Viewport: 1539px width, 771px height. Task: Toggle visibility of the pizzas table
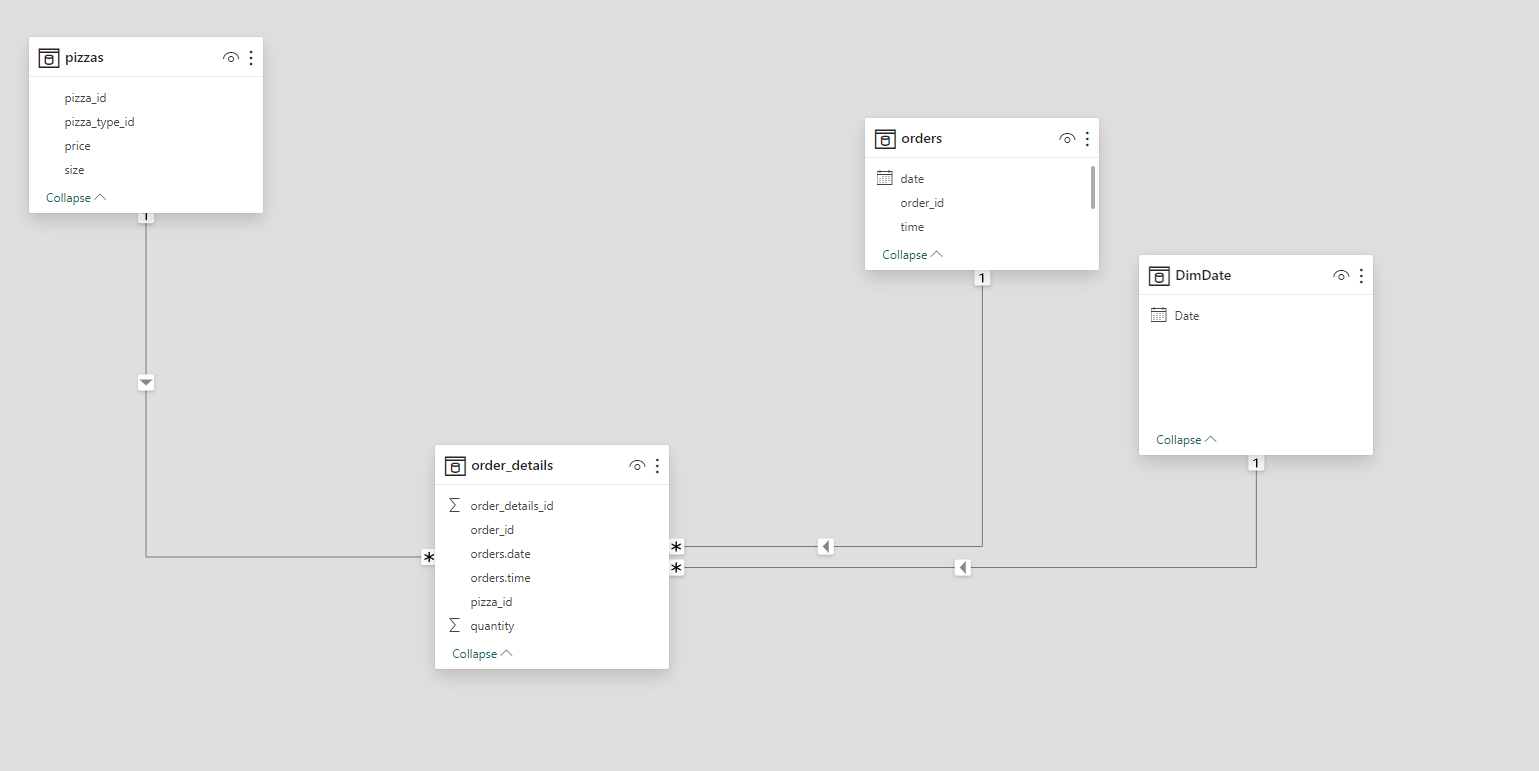point(230,58)
